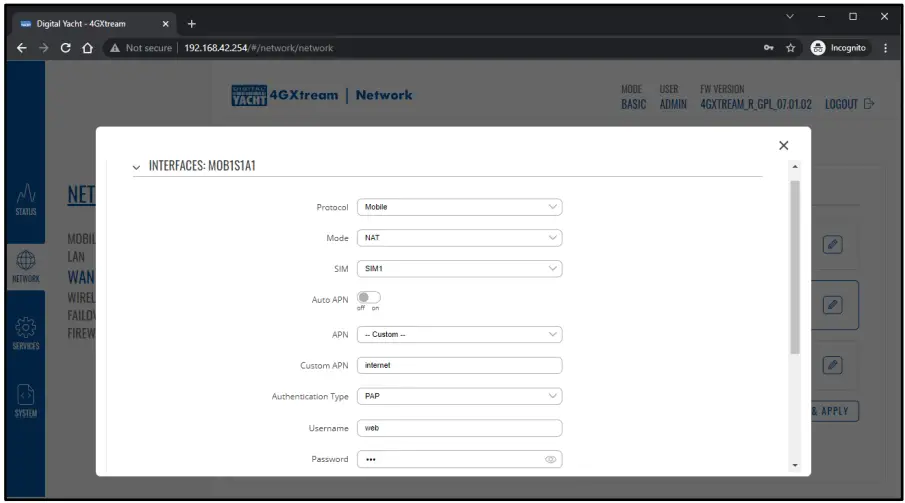Open the SIM dropdown
This screenshot has height=503, width=905.
[459, 269]
